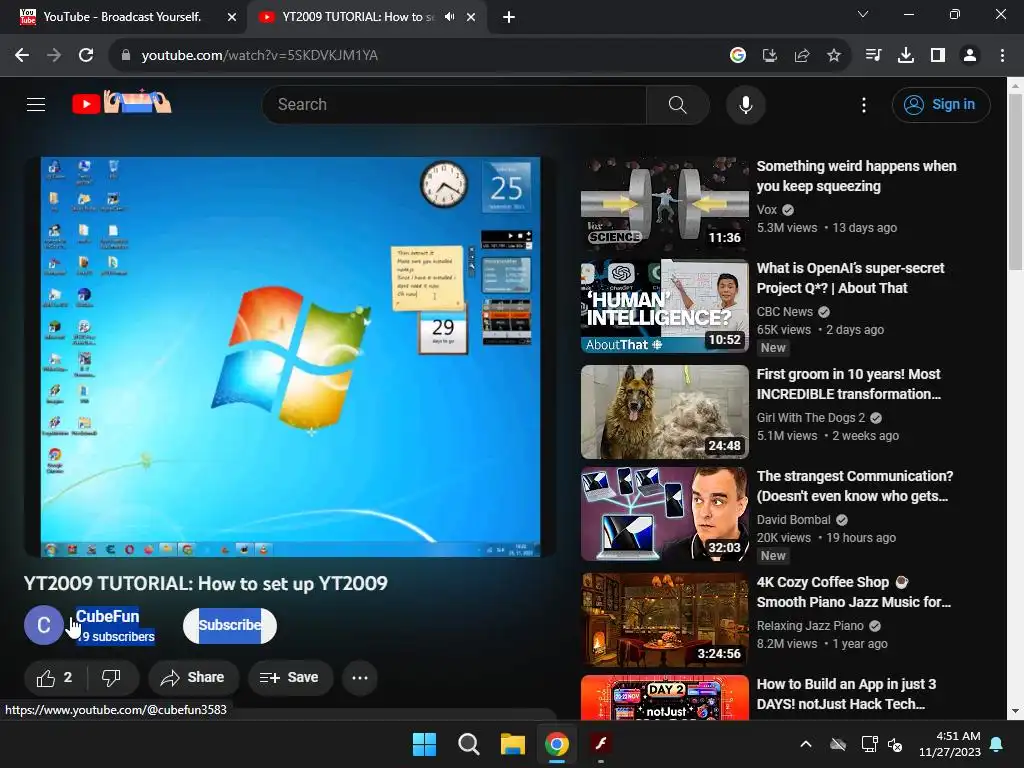The height and width of the screenshot is (768, 1024).
Task: Share this page from the address bar
Action: 802,56
